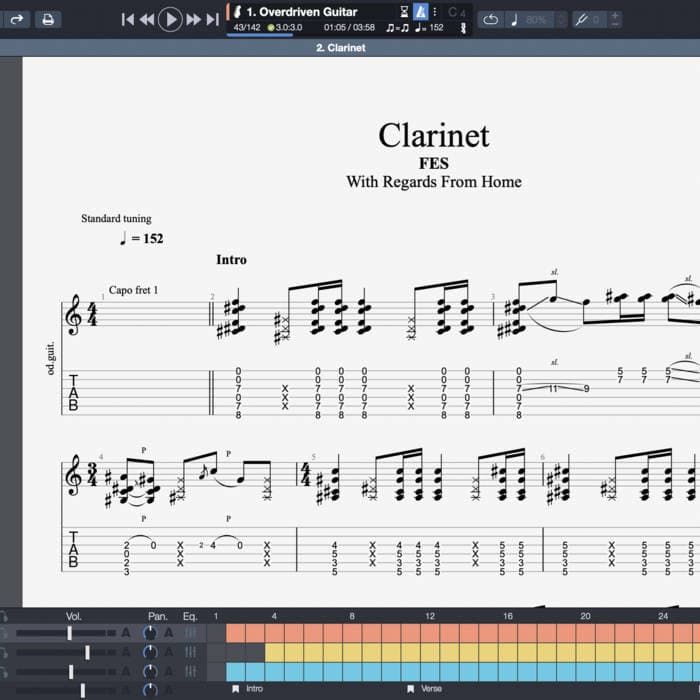Image resolution: width=700 pixels, height=700 pixels.
Task: Click the plus/minus tonality stepper
Action: 615,20
